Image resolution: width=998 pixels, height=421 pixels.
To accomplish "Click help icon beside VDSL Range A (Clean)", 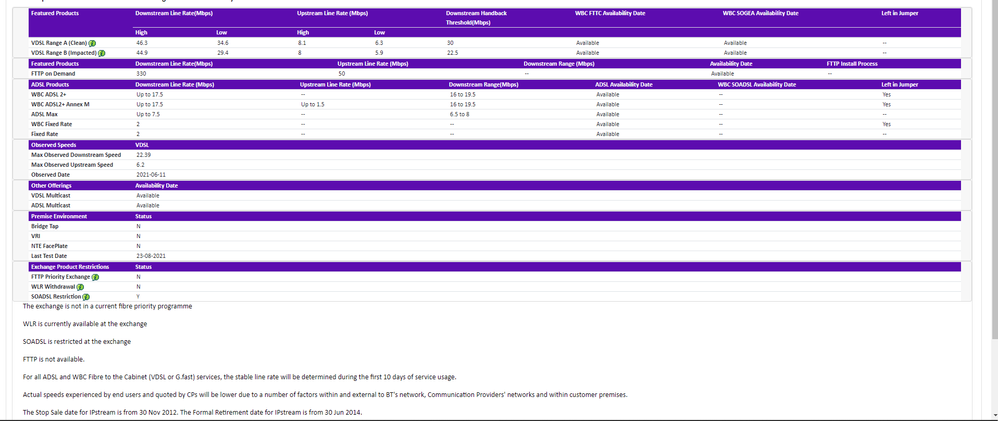I will tap(92, 44).
